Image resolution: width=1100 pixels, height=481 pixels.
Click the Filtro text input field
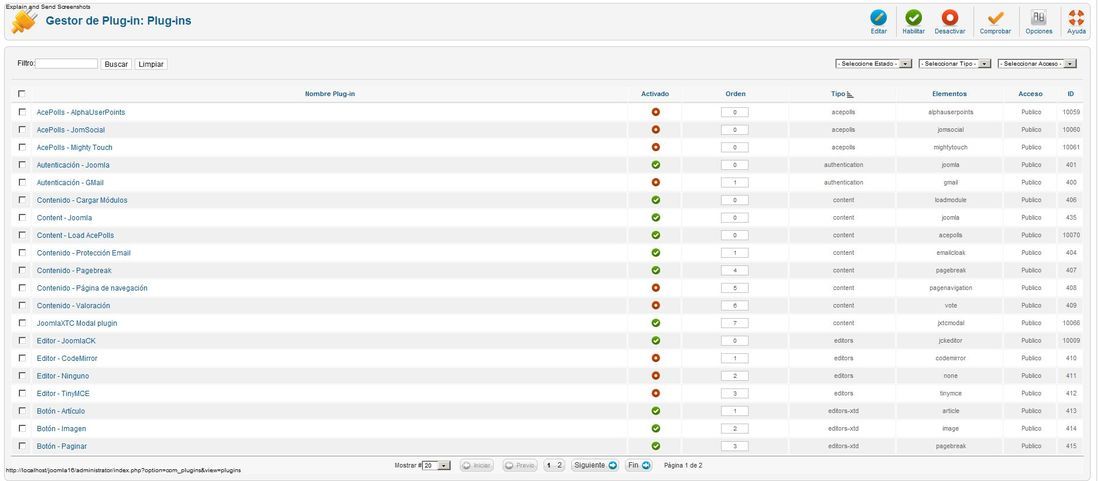point(67,64)
